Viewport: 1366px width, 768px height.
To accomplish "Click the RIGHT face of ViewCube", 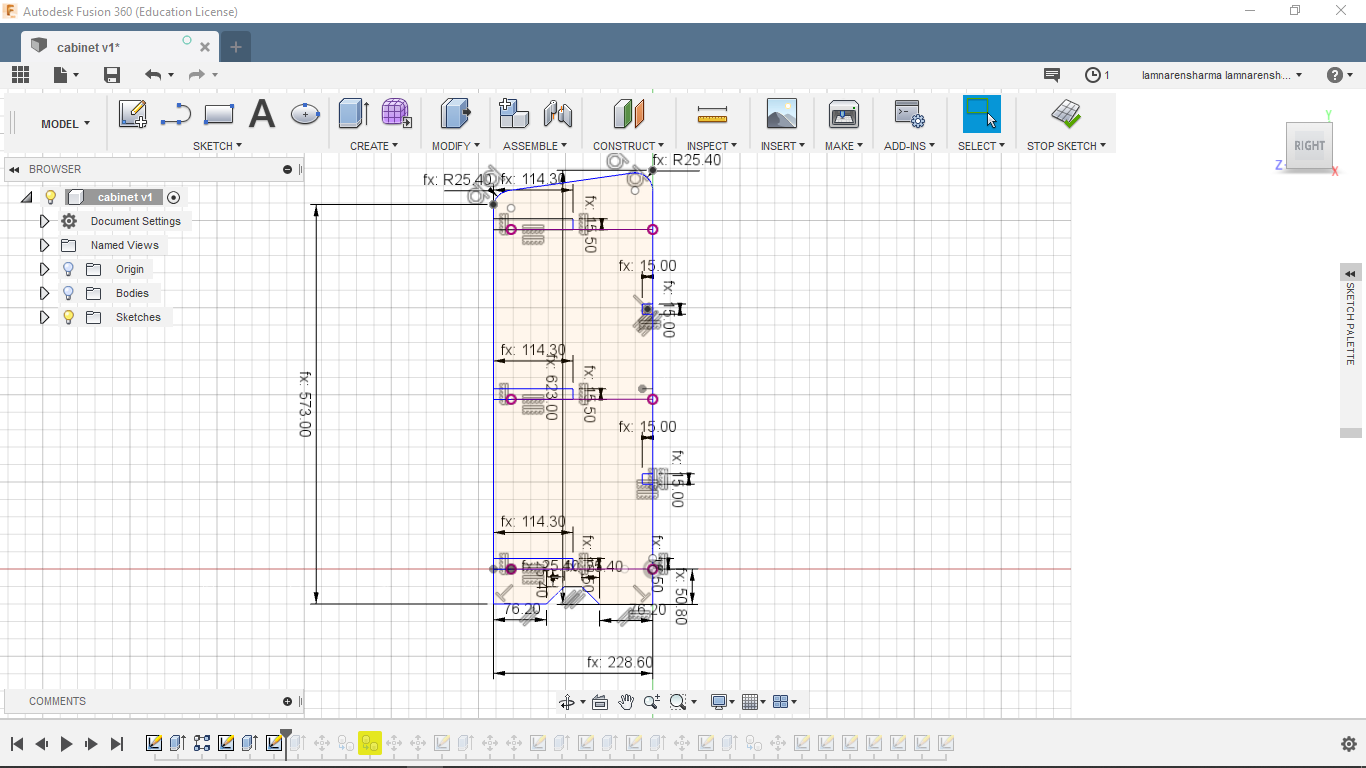I will tap(1309, 145).
